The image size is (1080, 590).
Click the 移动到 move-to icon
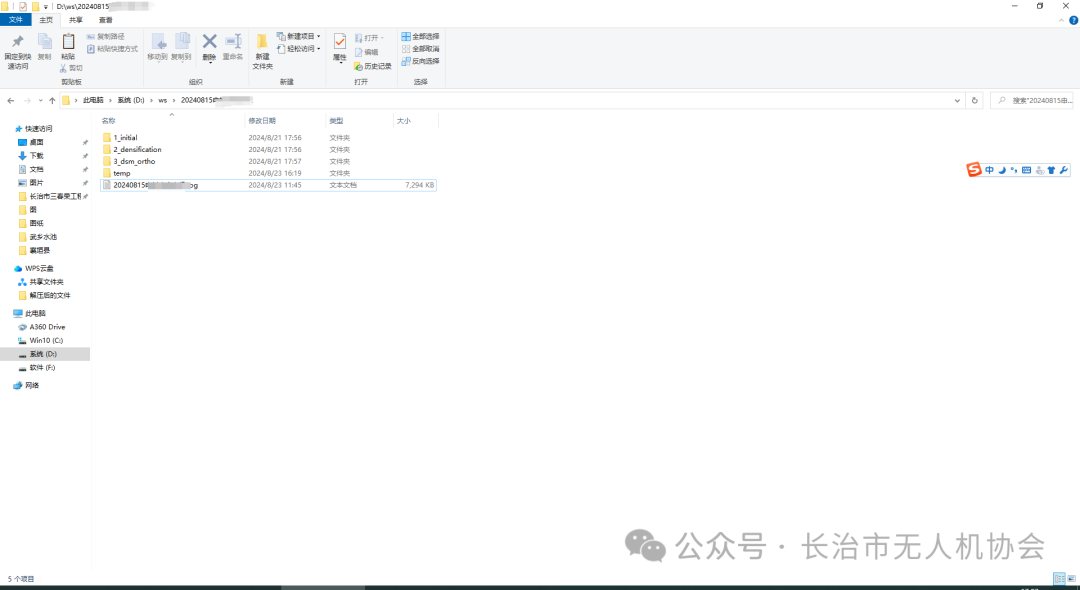tap(158, 41)
